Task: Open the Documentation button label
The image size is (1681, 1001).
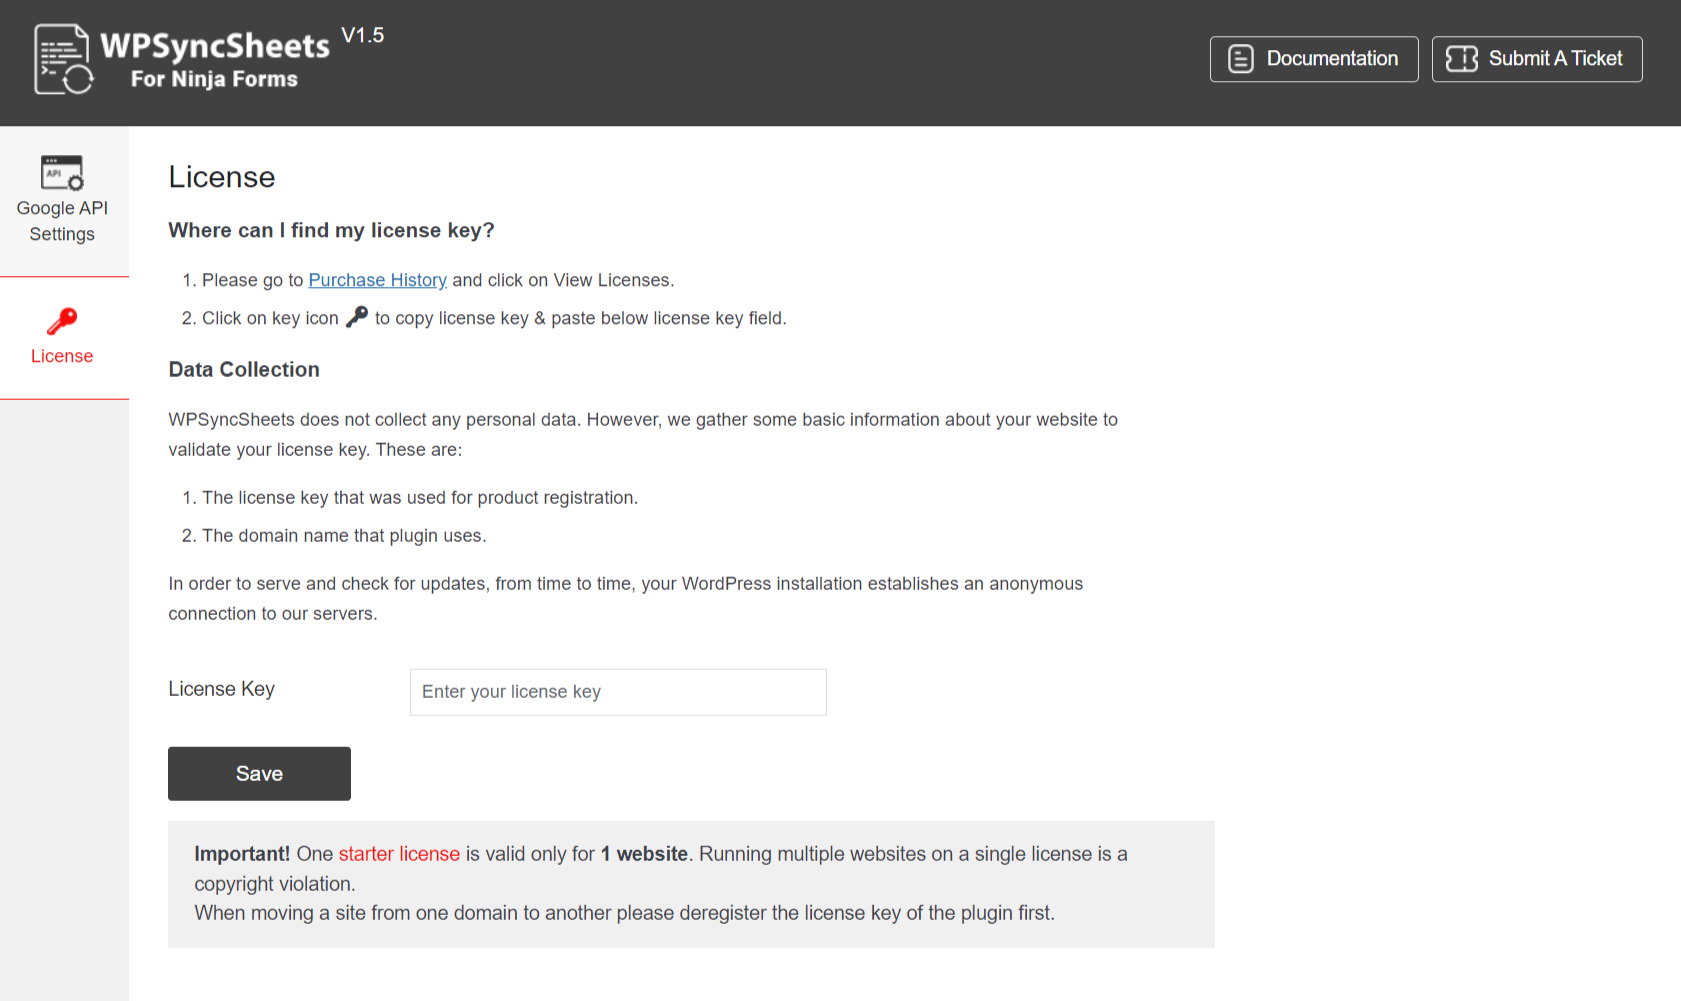Action: point(1332,59)
